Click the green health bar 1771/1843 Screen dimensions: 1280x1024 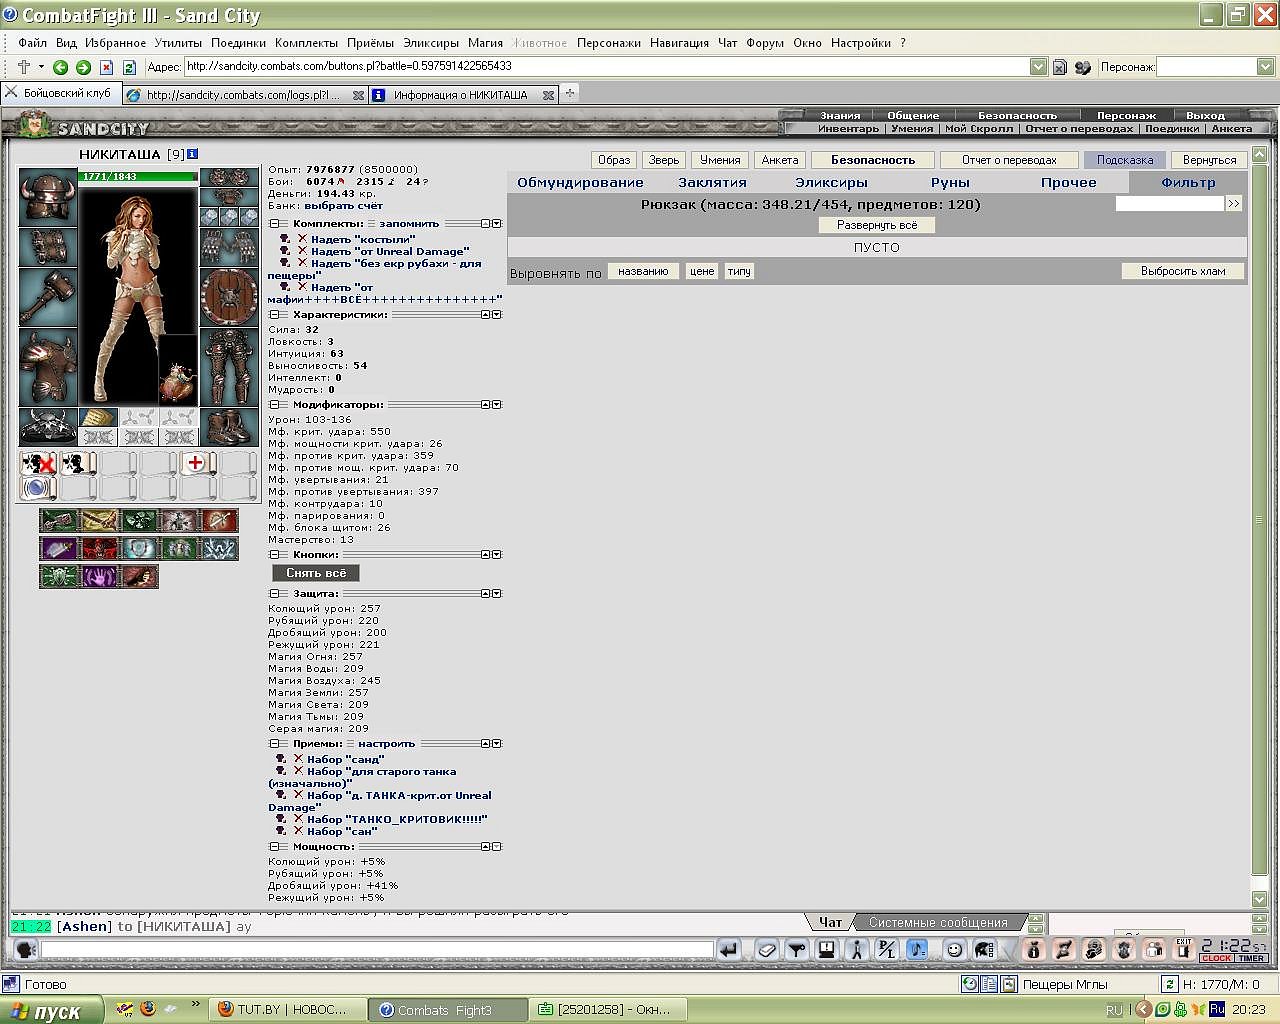(138, 176)
